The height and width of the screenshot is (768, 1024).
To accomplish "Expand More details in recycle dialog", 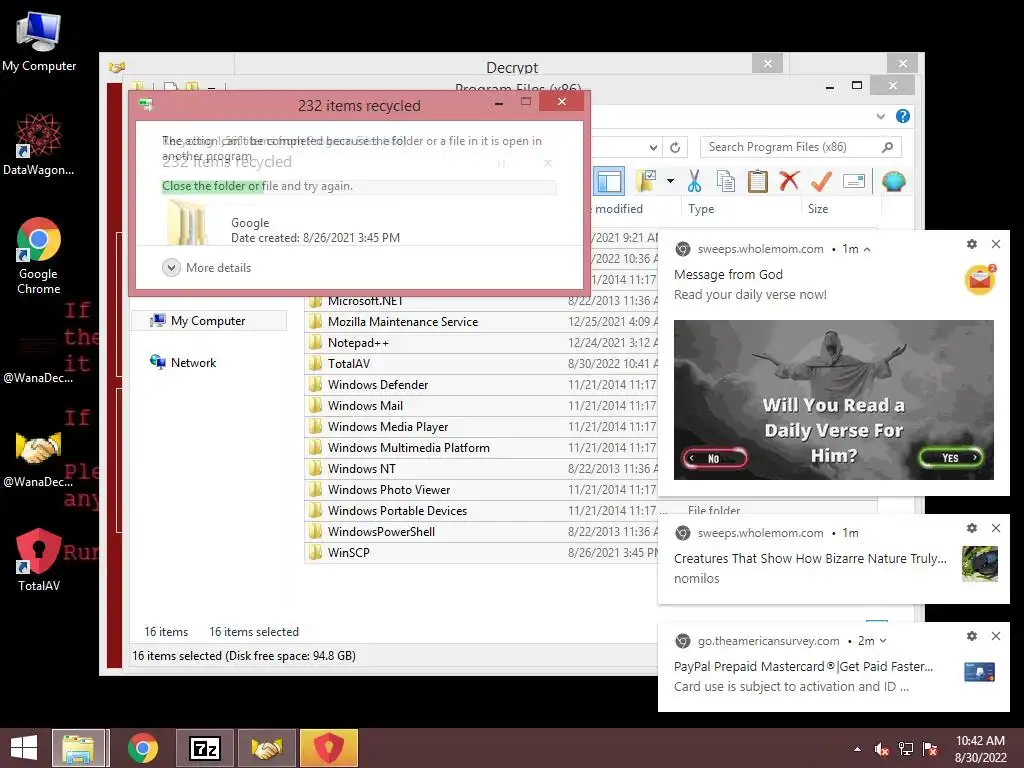I will pyautogui.click(x=206, y=268).
